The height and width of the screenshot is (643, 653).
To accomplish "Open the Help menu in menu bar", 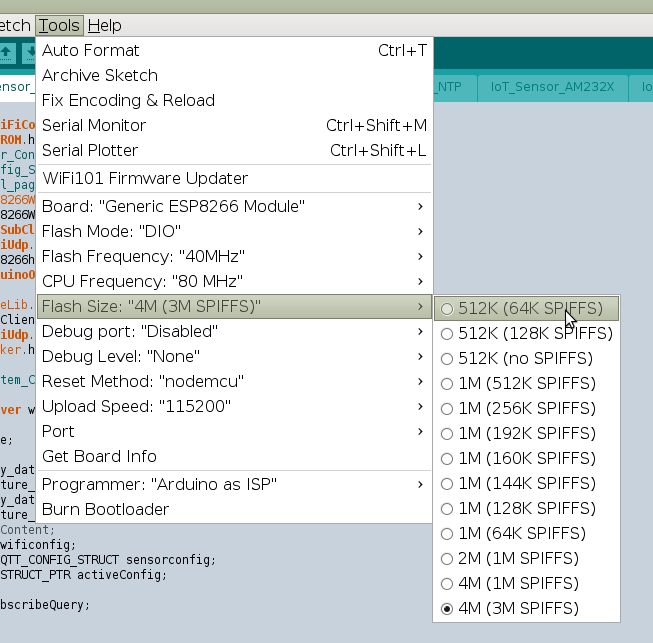I will 105,25.
